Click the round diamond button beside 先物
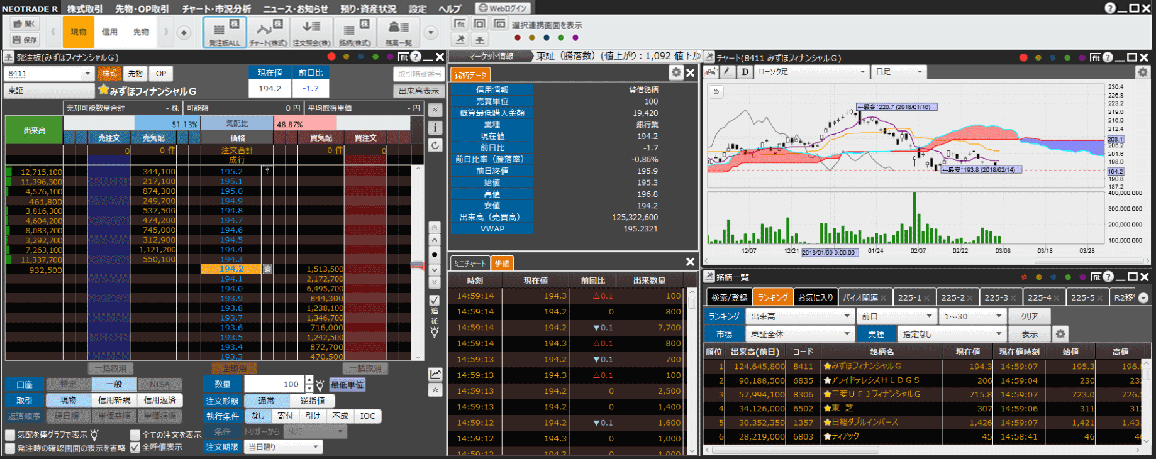The width and height of the screenshot is (1156, 459). [x=184, y=32]
